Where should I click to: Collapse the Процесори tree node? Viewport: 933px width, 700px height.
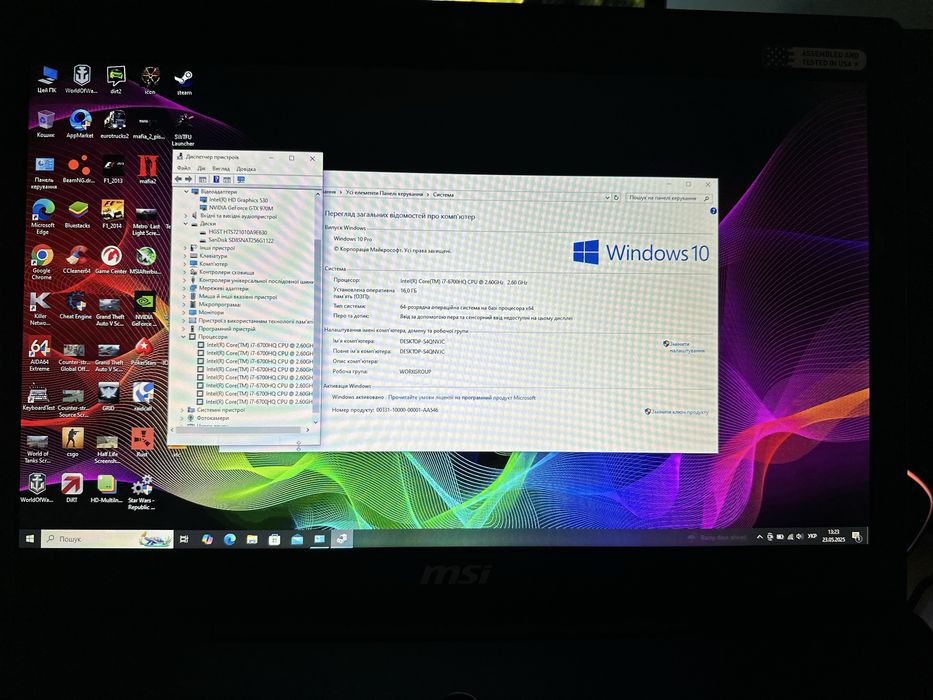coord(184,337)
